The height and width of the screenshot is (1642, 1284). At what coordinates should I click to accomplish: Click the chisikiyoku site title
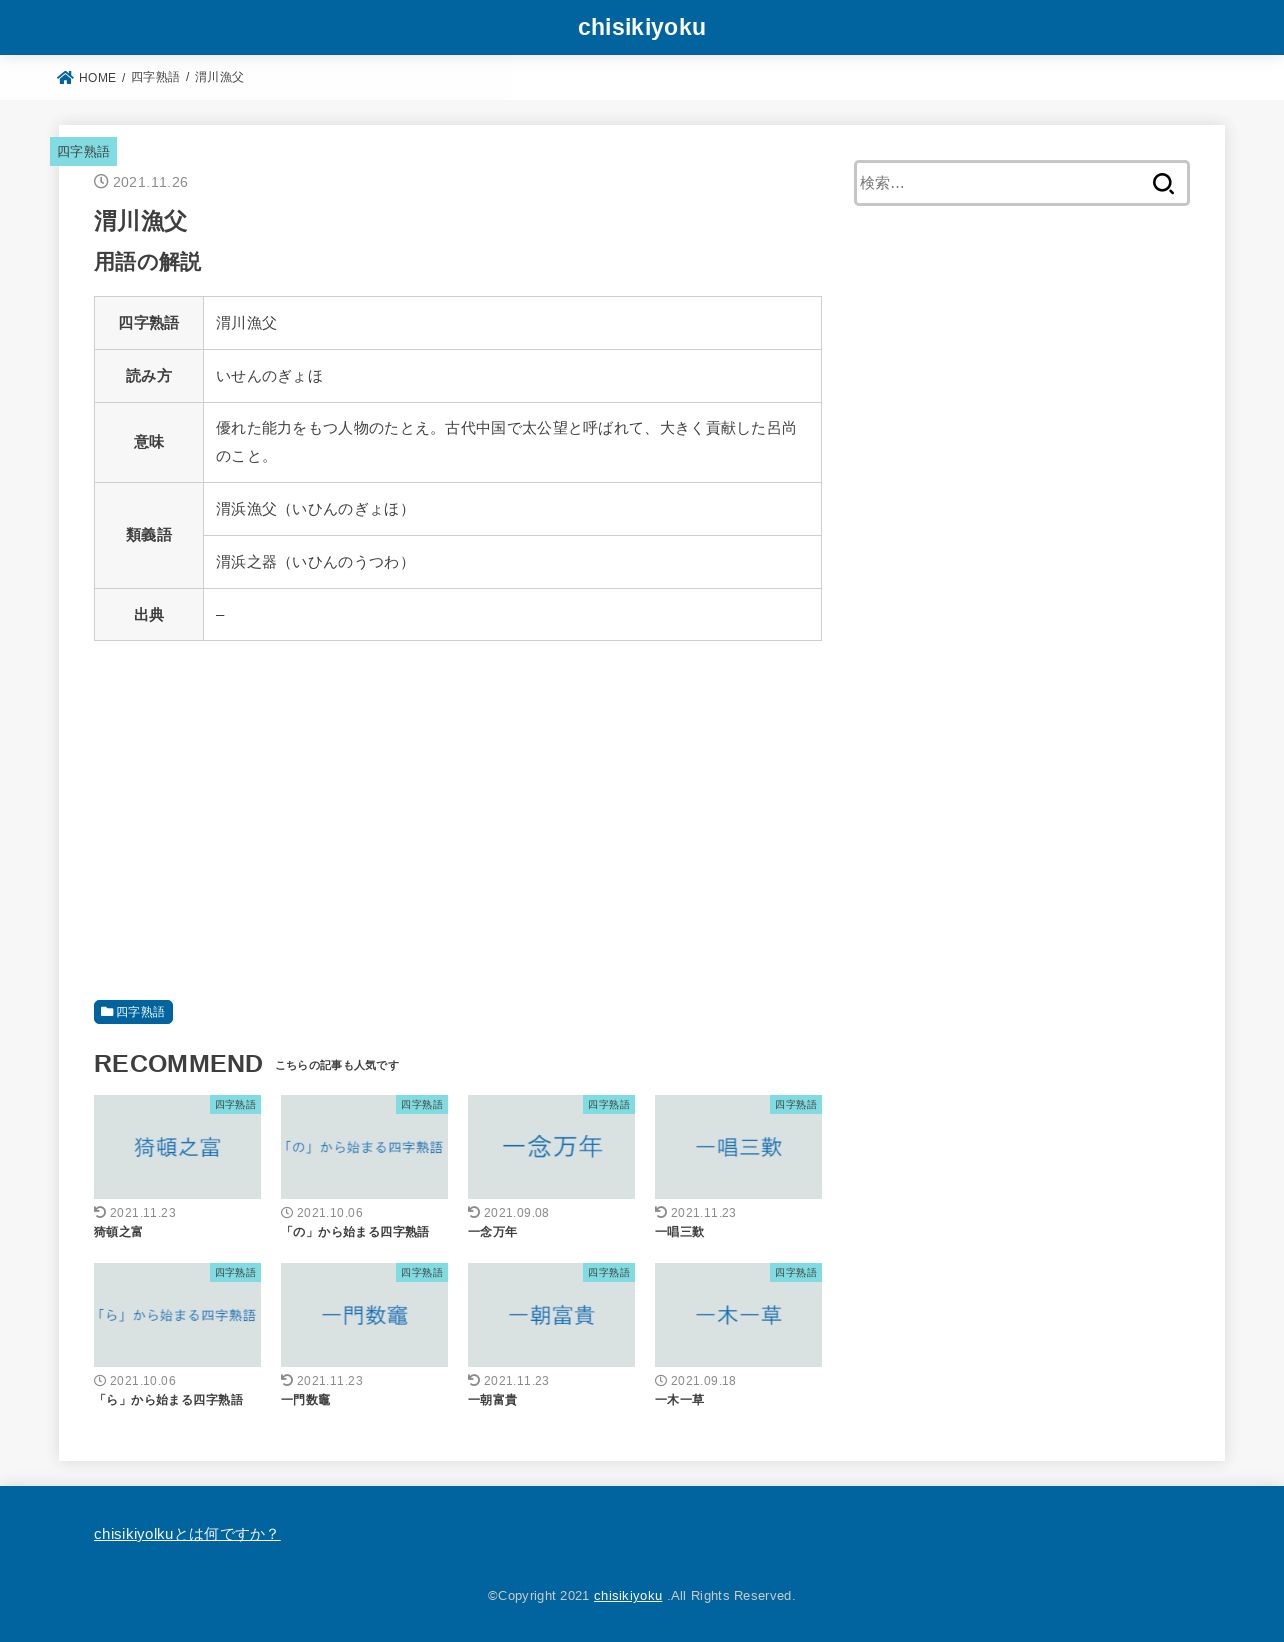[642, 27]
